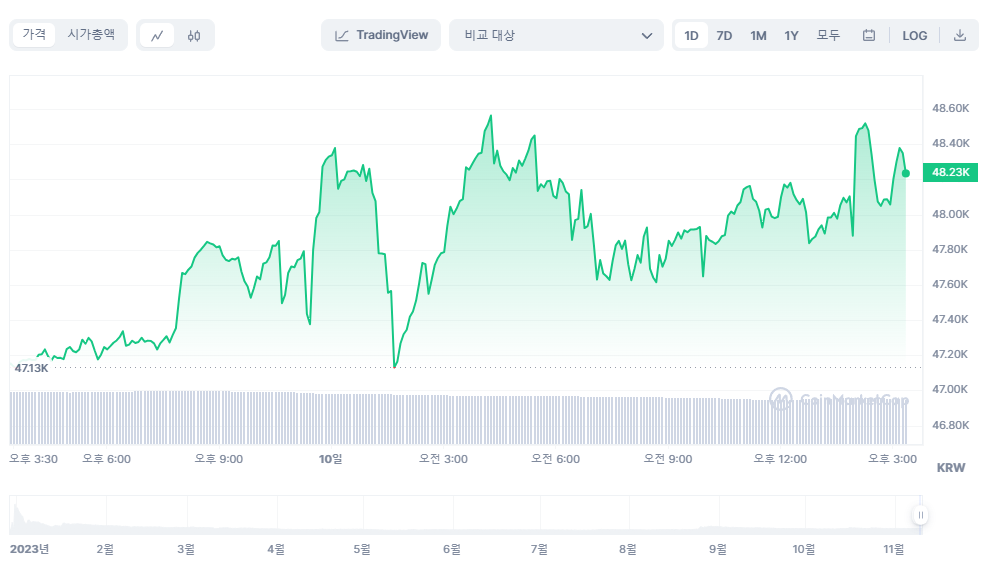The height and width of the screenshot is (571, 991).
Task: Click 10일 date label on axis
Action: [x=331, y=459]
